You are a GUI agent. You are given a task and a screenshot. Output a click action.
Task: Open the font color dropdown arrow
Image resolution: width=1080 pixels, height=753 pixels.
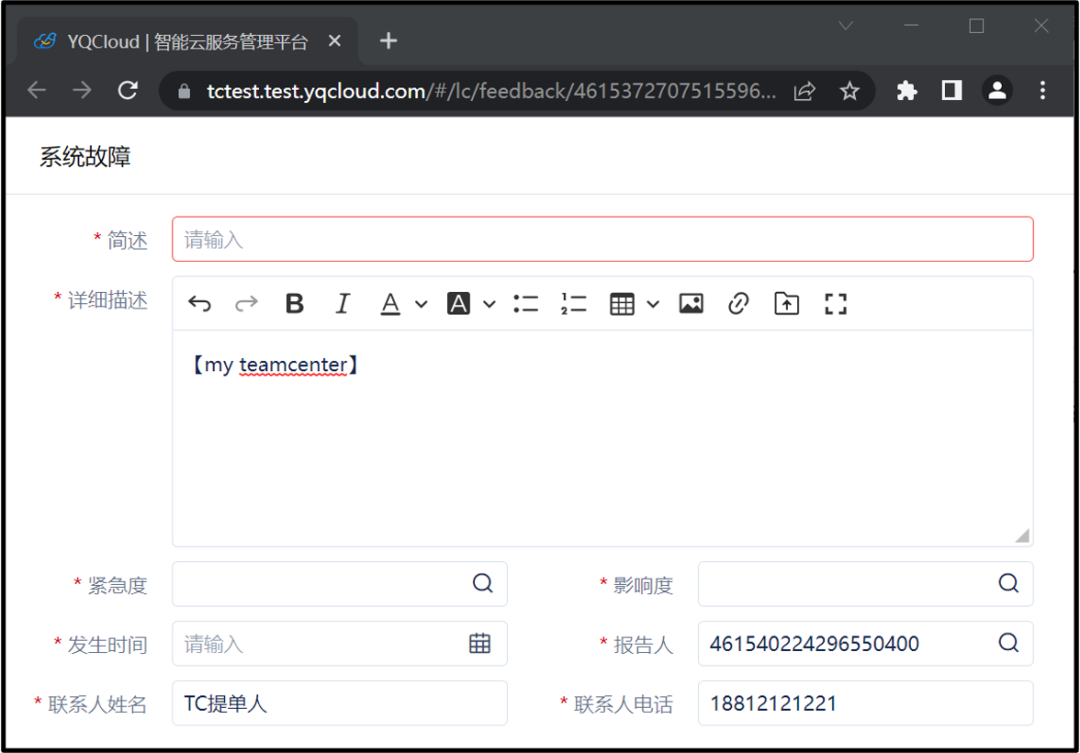click(421, 304)
